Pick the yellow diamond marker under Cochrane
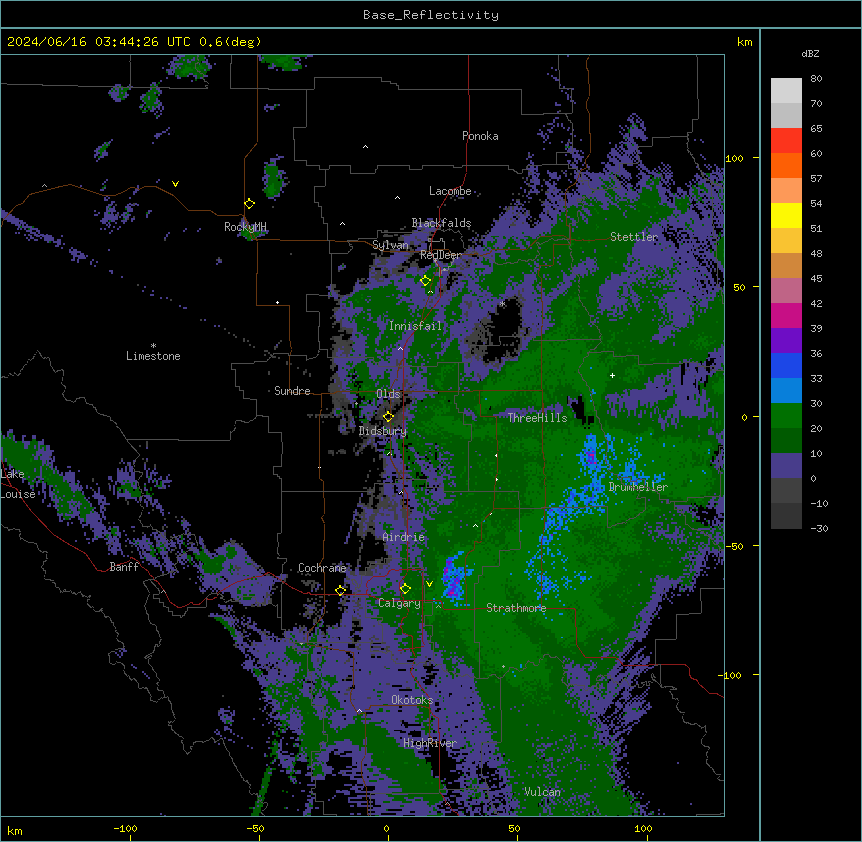 [x=340, y=591]
